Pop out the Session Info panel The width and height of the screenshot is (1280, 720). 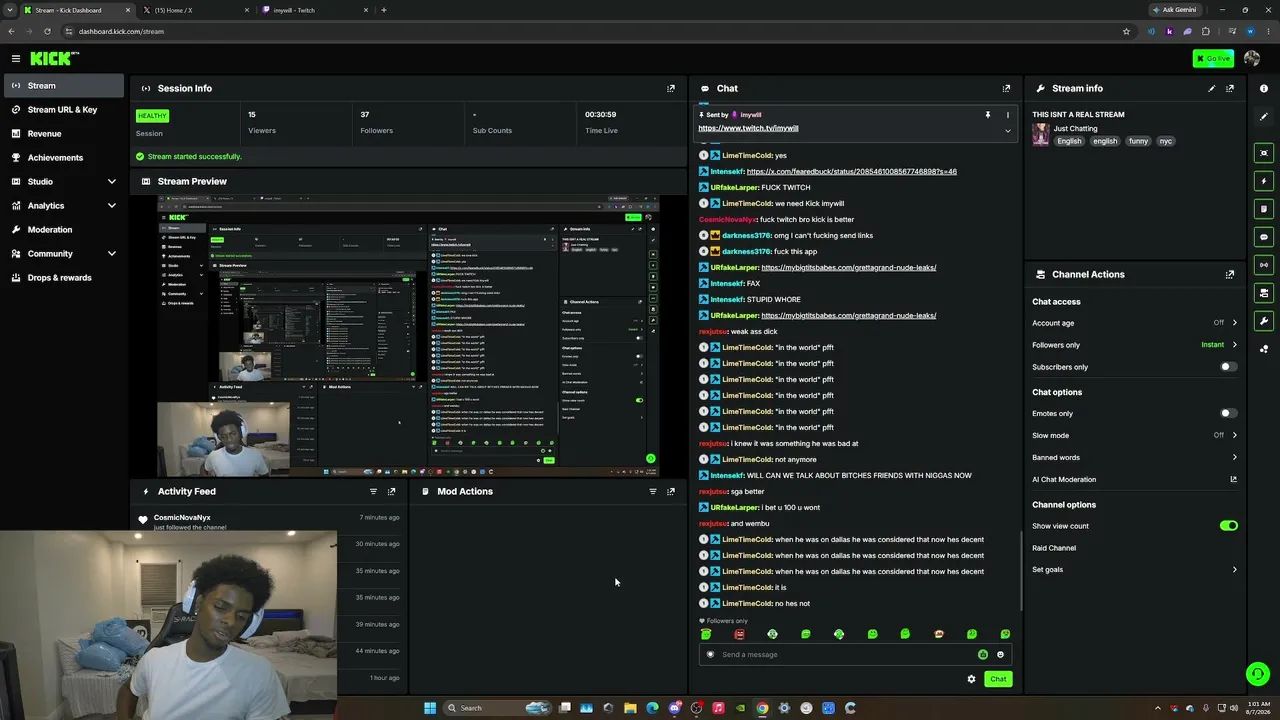coord(671,88)
